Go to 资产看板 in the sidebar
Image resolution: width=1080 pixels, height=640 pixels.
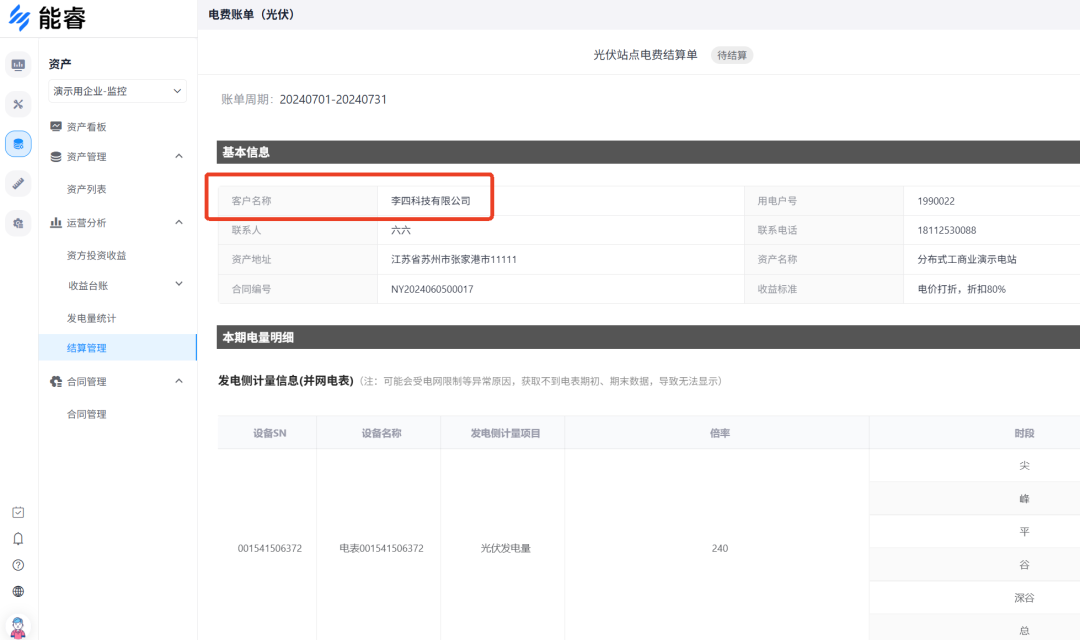[x=86, y=127]
